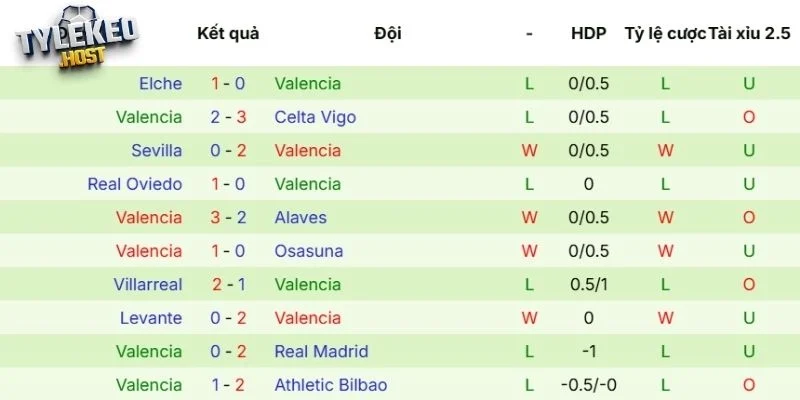
Task: Click the 0.5/1 handicap in Villarreal row
Action: pyautogui.click(x=588, y=284)
